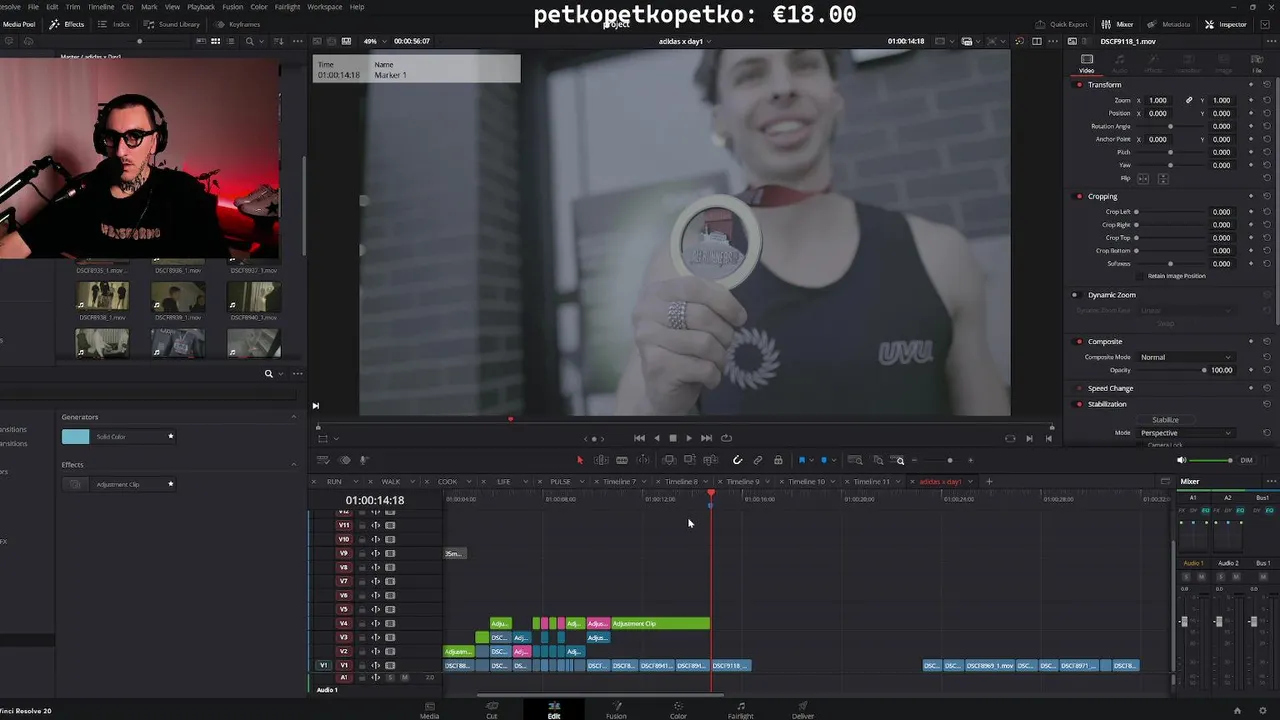Open the Workspace menu

[x=324, y=7]
